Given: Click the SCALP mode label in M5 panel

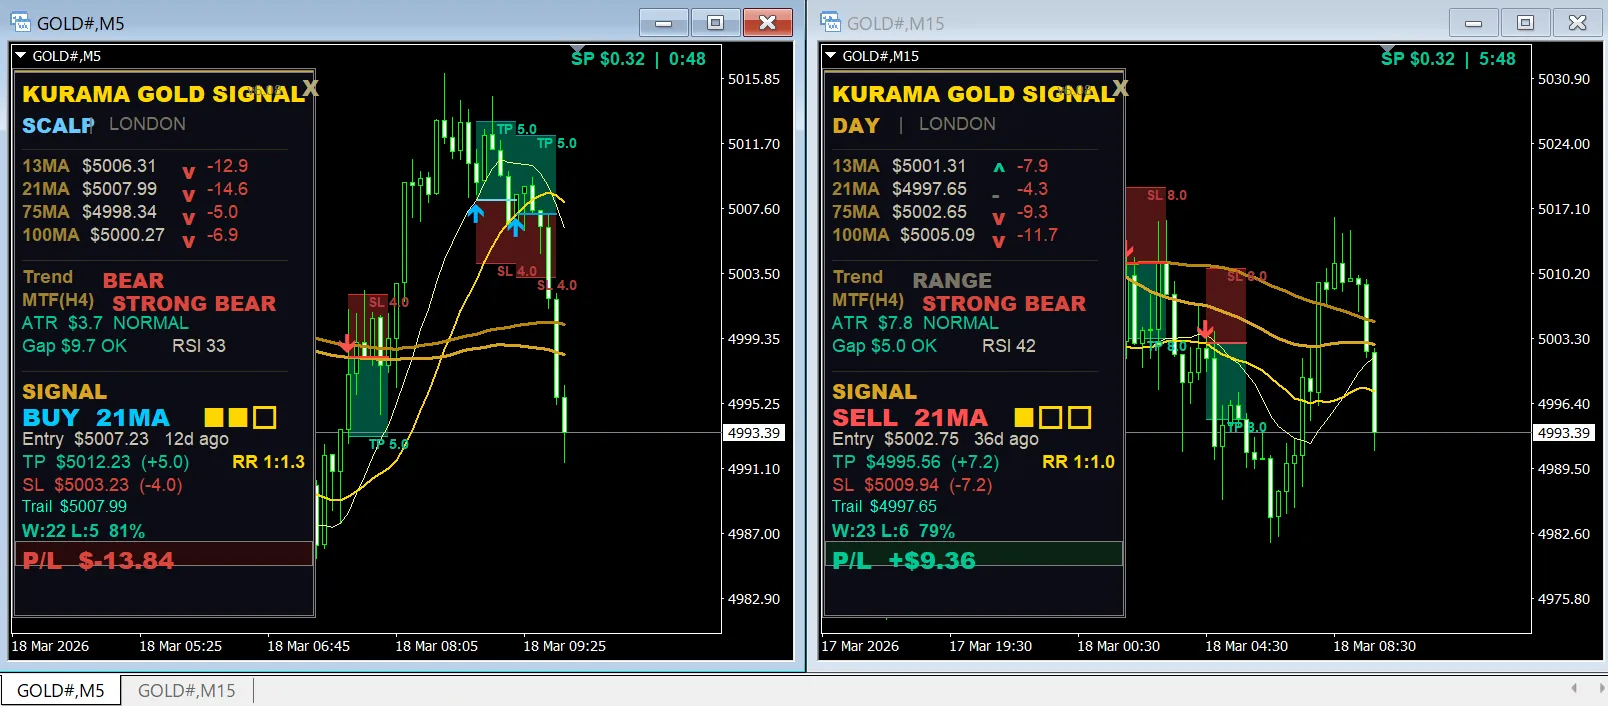Looking at the screenshot, I should [x=58, y=125].
